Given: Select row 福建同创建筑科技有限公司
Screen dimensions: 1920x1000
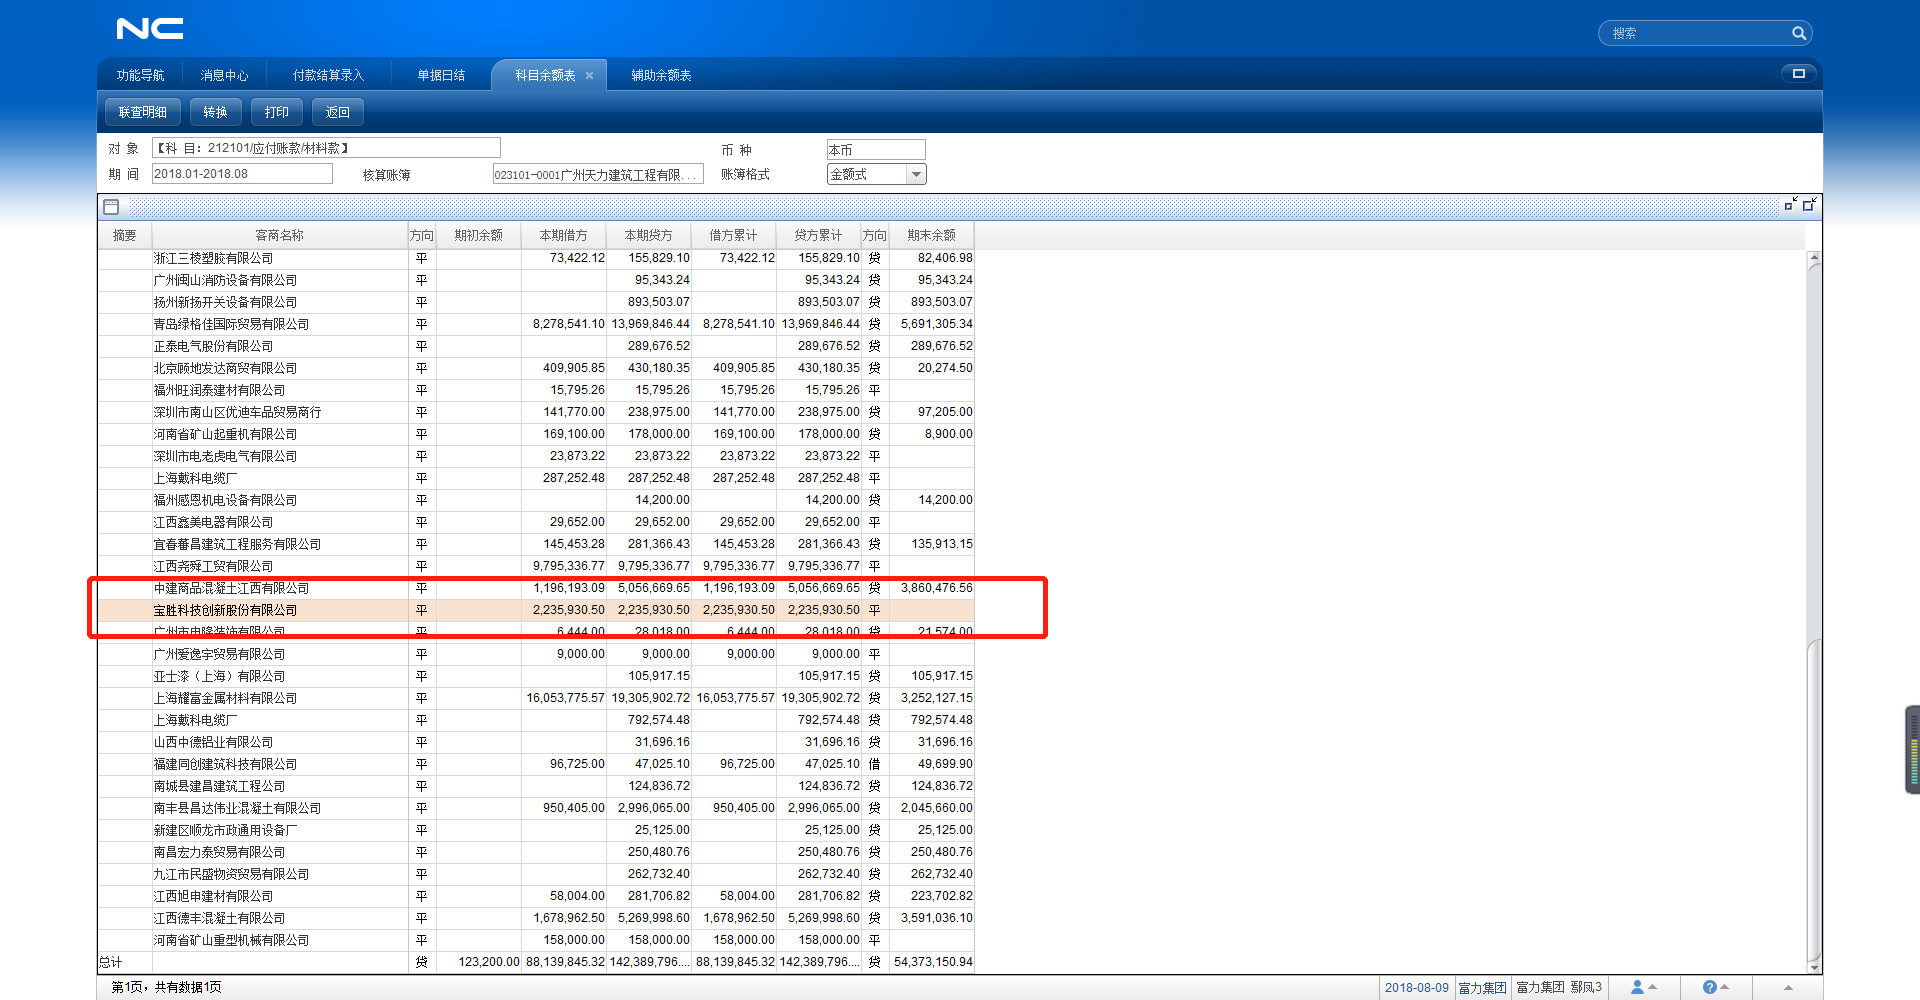Looking at the screenshot, I should click(x=536, y=764).
